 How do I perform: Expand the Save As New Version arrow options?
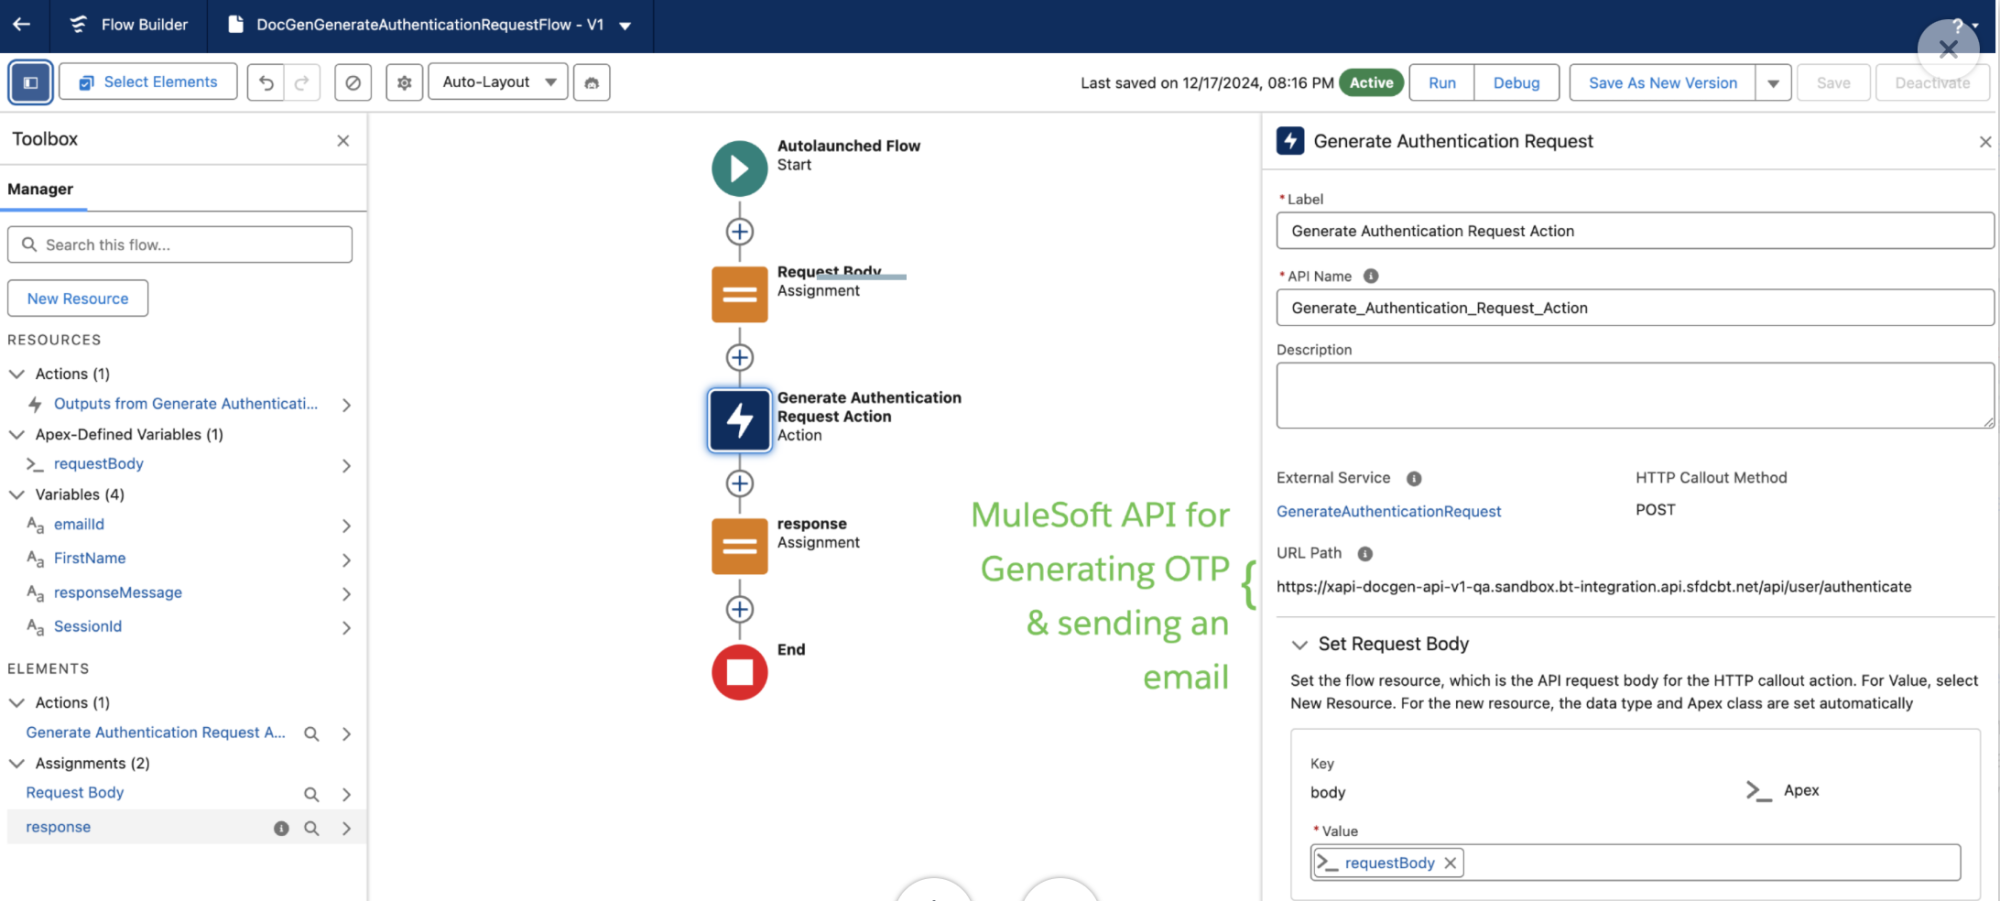(1773, 82)
